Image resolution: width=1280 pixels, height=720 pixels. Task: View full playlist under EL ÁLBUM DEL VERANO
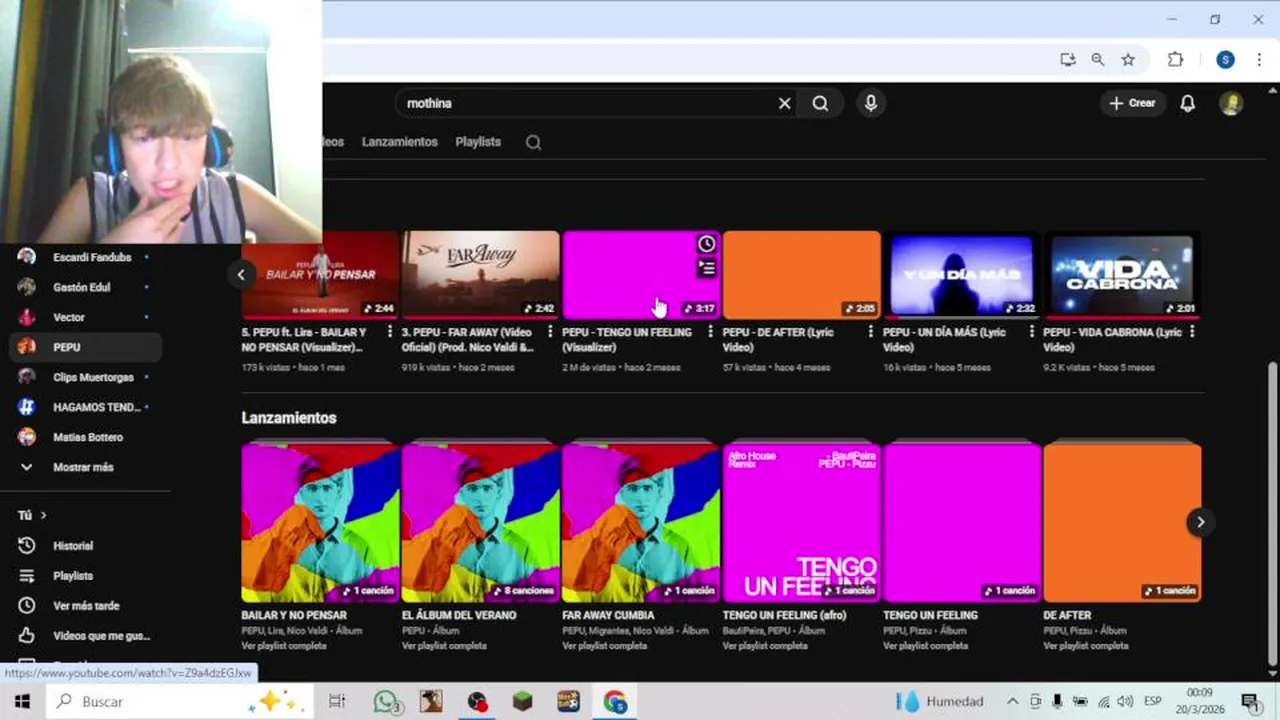click(x=444, y=646)
